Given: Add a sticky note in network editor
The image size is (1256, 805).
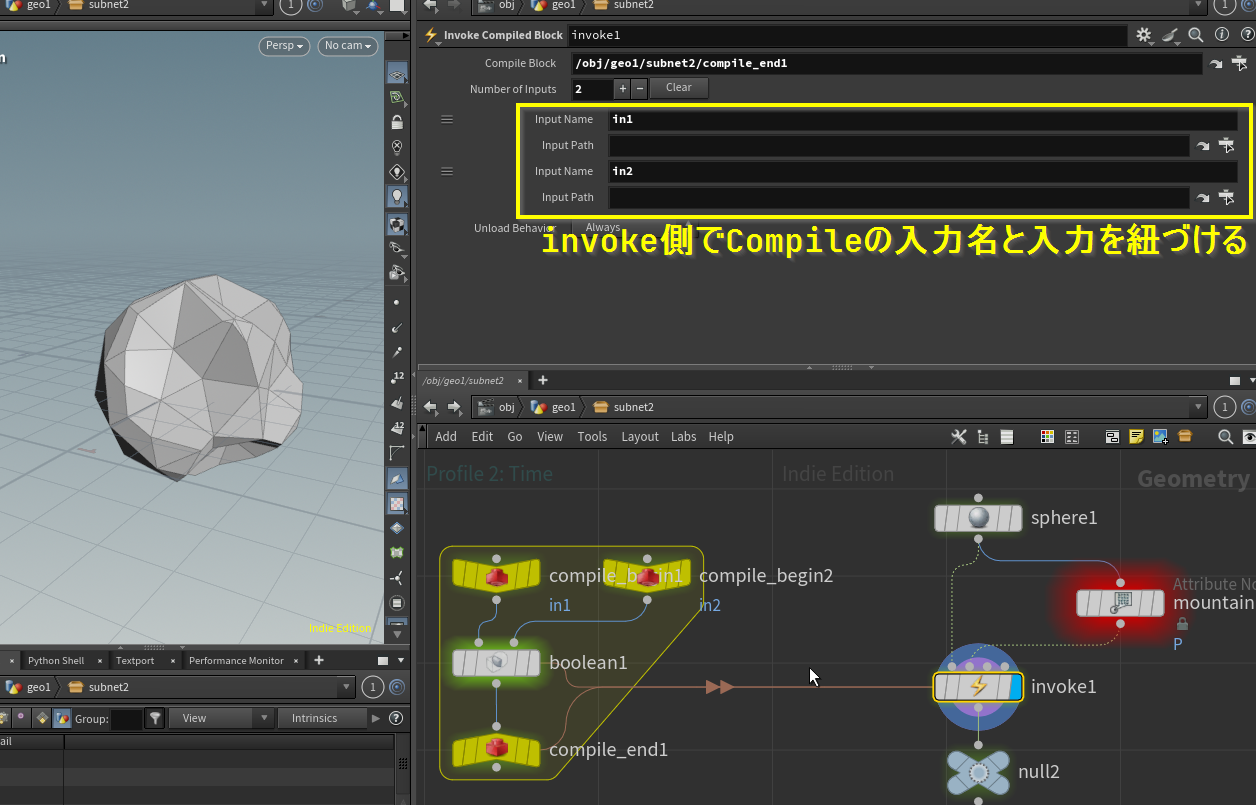Looking at the screenshot, I should click(x=1136, y=437).
